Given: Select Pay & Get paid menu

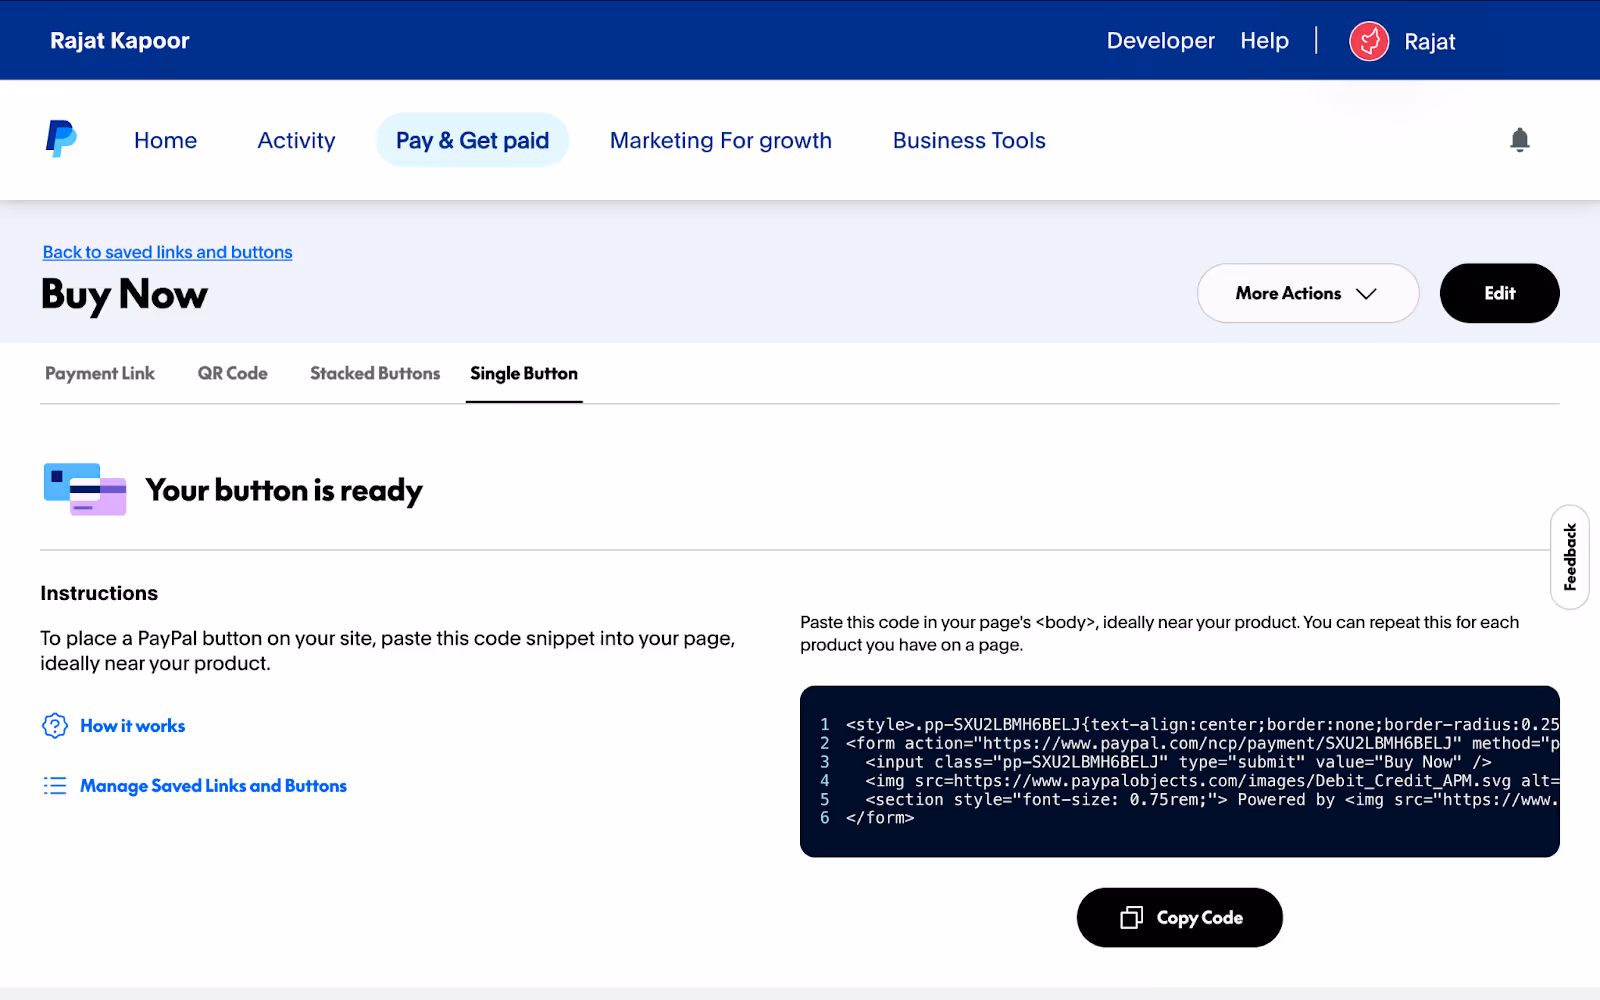Looking at the screenshot, I should click(472, 140).
